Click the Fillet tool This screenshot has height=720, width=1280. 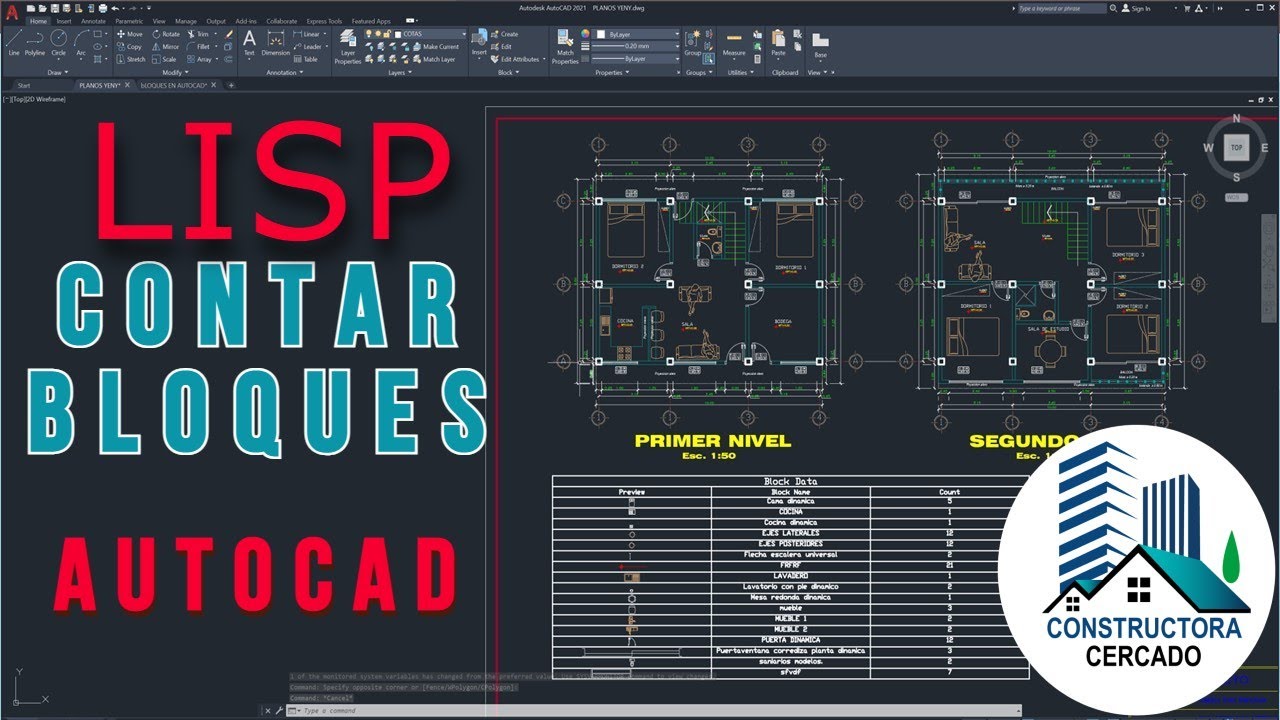point(199,46)
